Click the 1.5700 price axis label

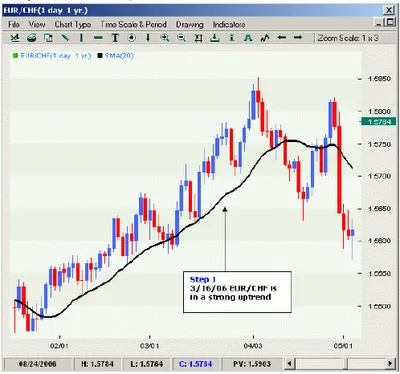click(379, 176)
